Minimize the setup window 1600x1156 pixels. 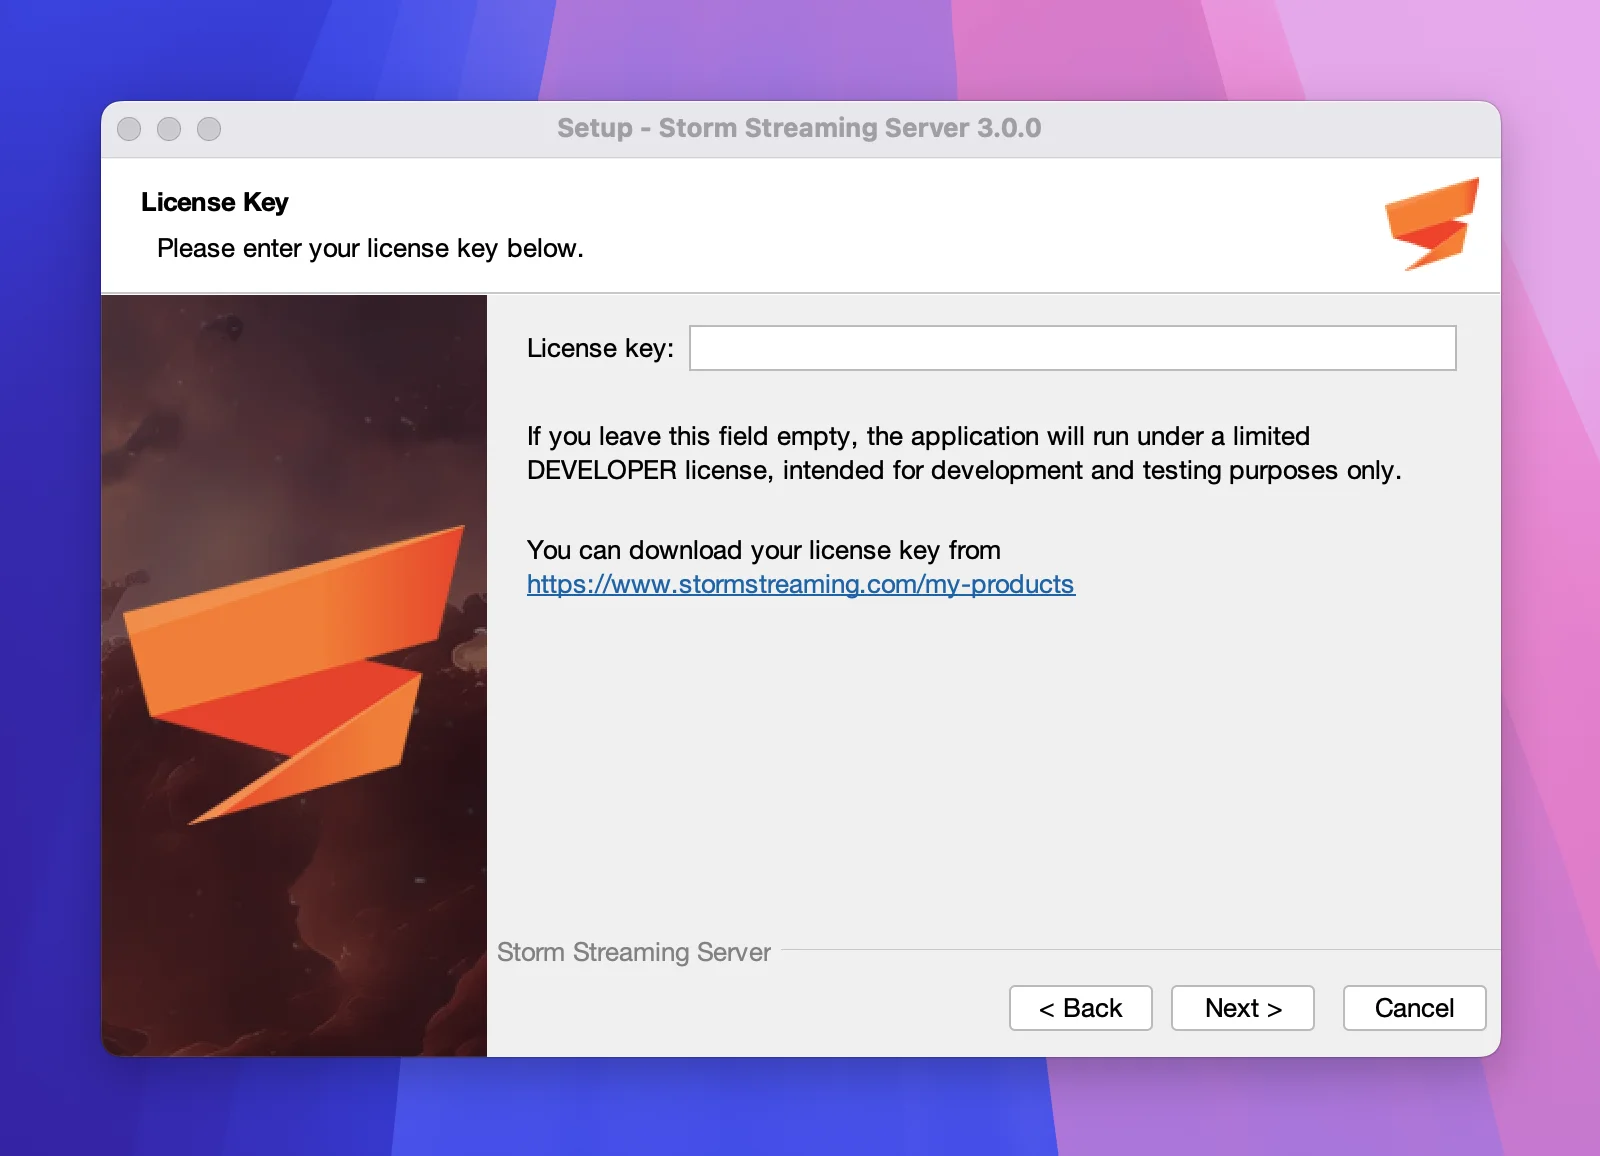click(x=169, y=129)
